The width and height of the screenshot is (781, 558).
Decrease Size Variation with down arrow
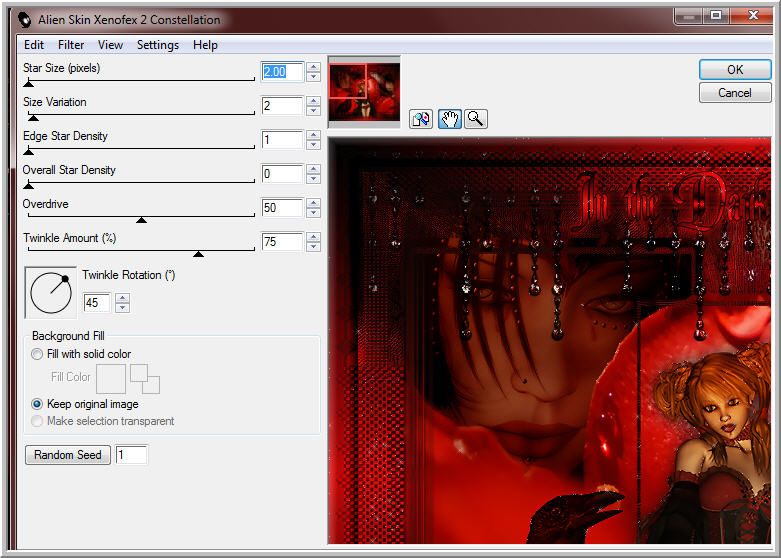point(313,111)
